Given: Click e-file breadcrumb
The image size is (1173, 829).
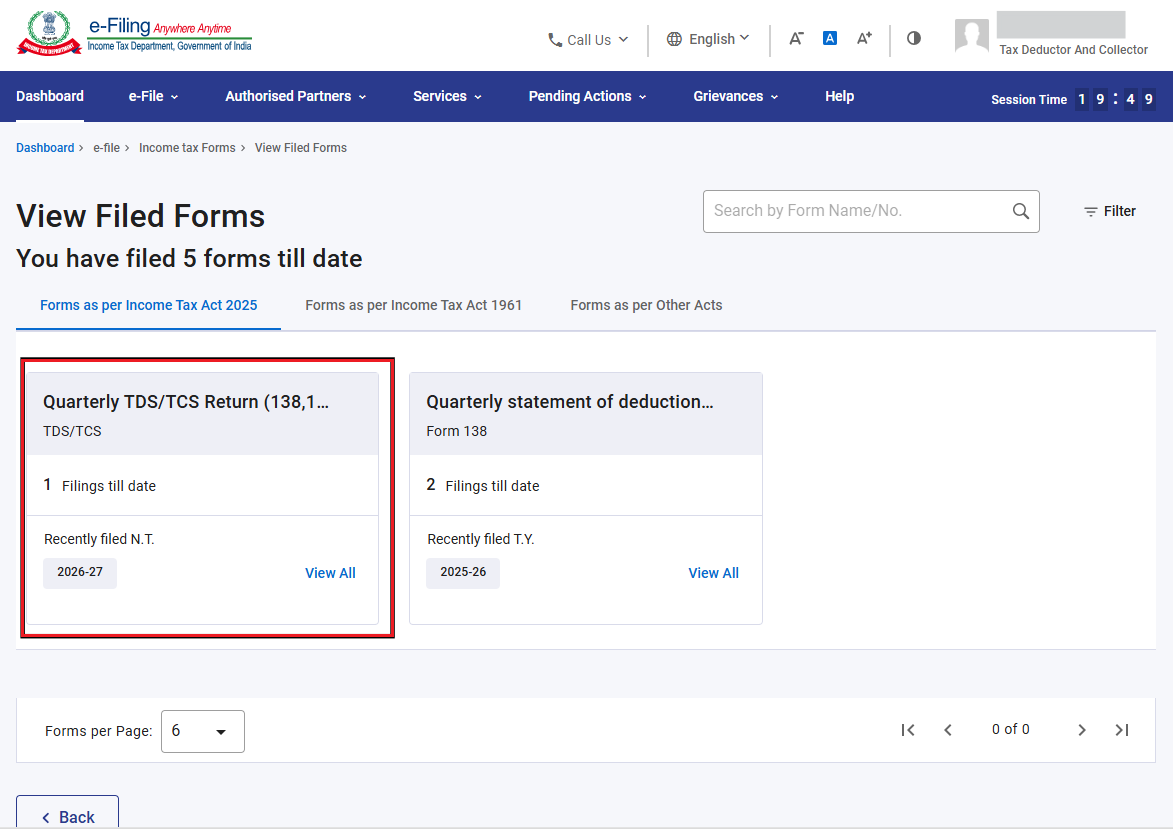Looking at the screenshot, I should tap(106, 148).
